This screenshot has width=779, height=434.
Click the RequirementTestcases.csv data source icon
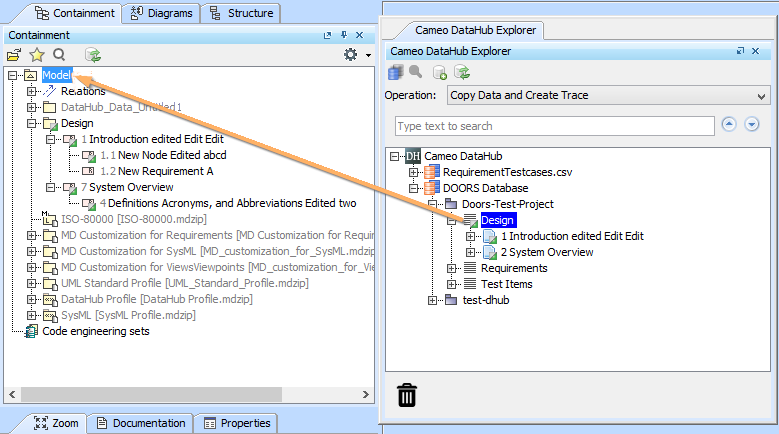[432, 172]
